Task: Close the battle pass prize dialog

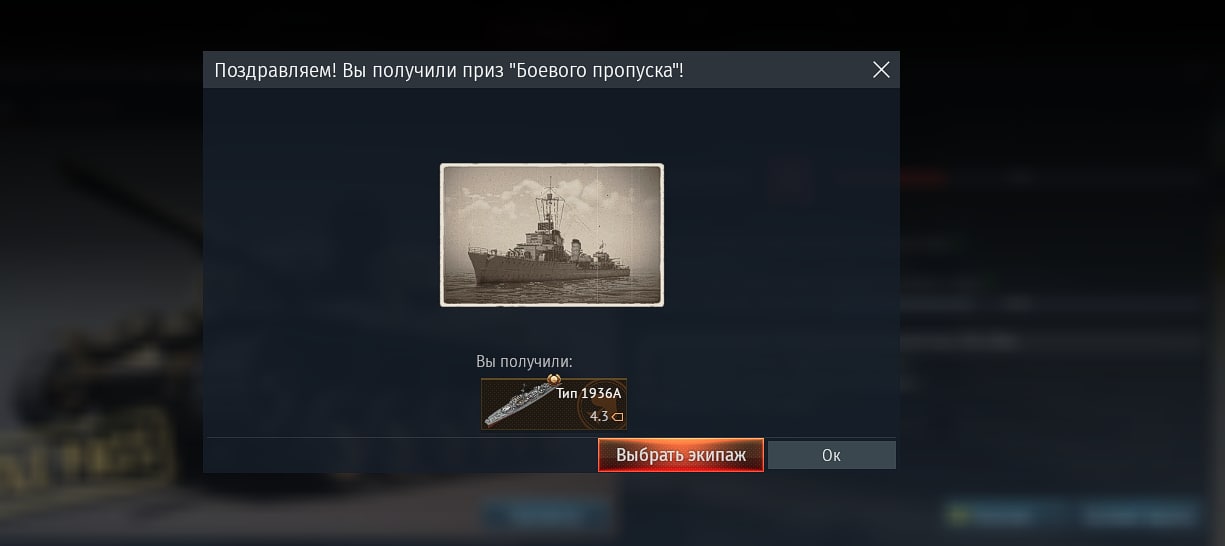Action: [881, 70]
